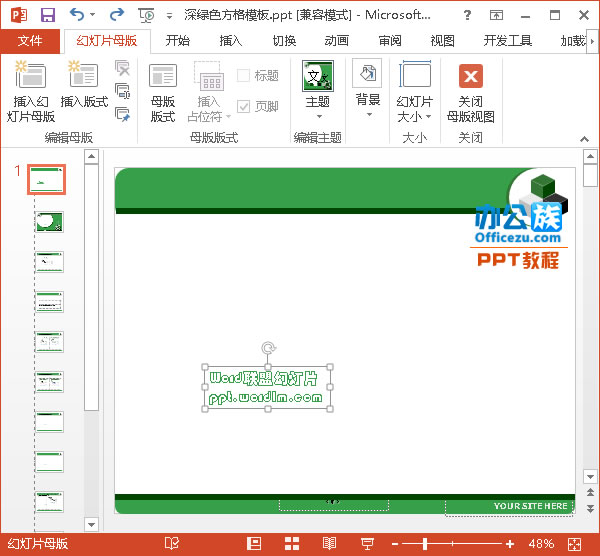This screenshot has width=600, height=556.
Task: Switch to the 审阅 tab
Action: (390, 41)
